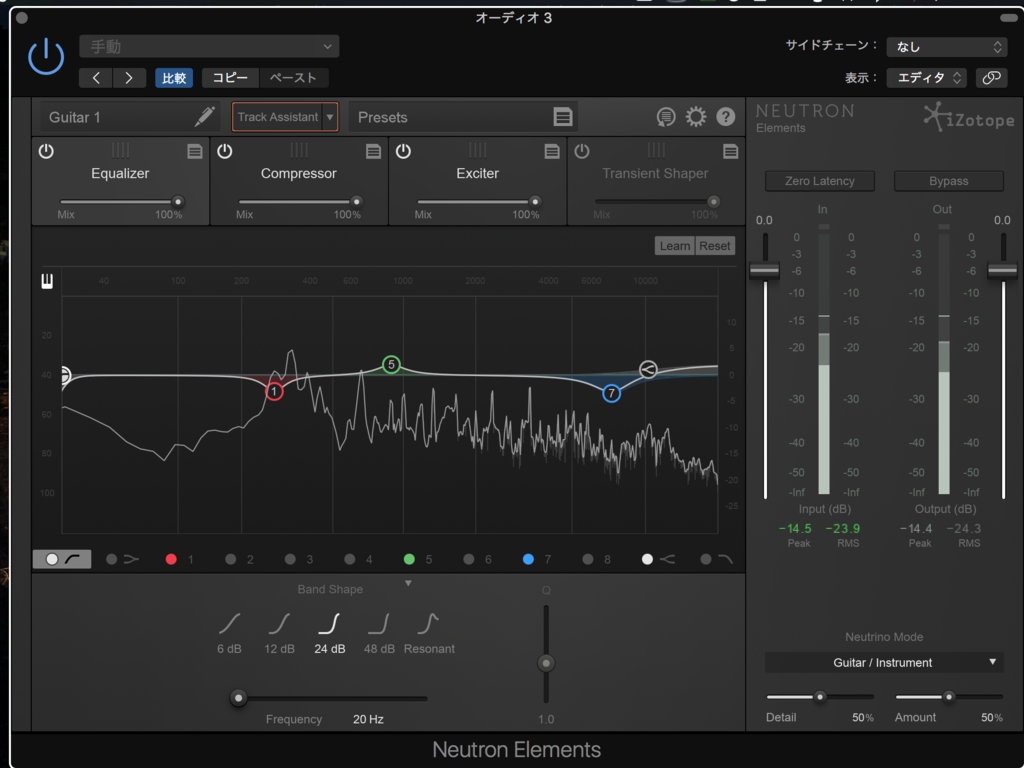Choose 24 dB filter slope shape
Viewport: 1024px width, 768px height.
[x=330, y=633]
